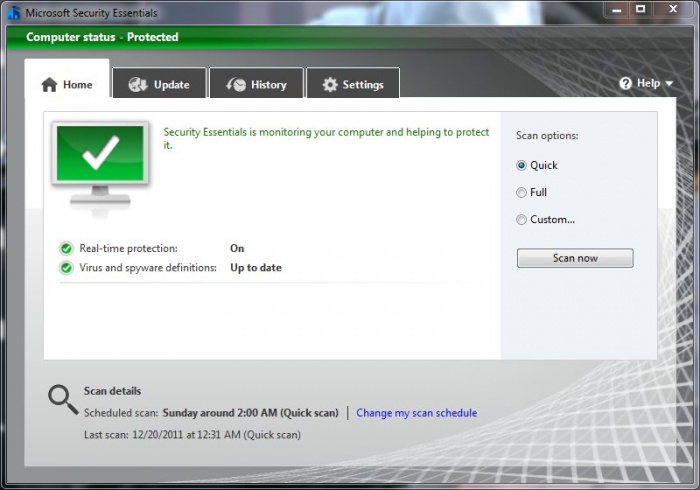700x490 pixels.
Task: Click the gear icon on Settings tab
Action: (x=330, y=84)
